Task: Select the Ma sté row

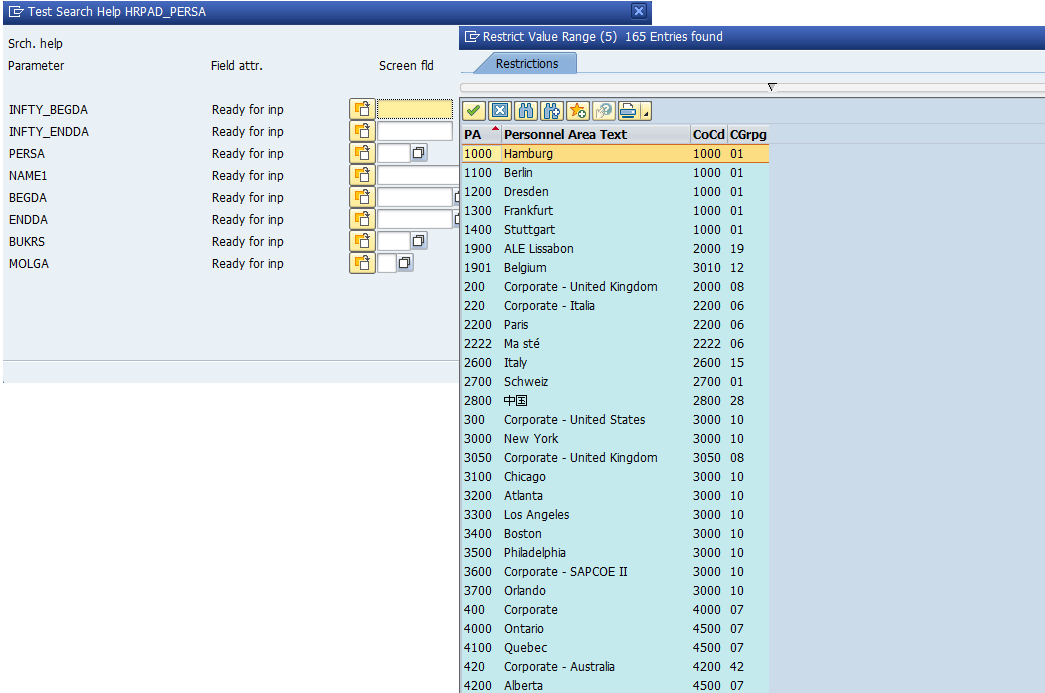Action: 615,343
